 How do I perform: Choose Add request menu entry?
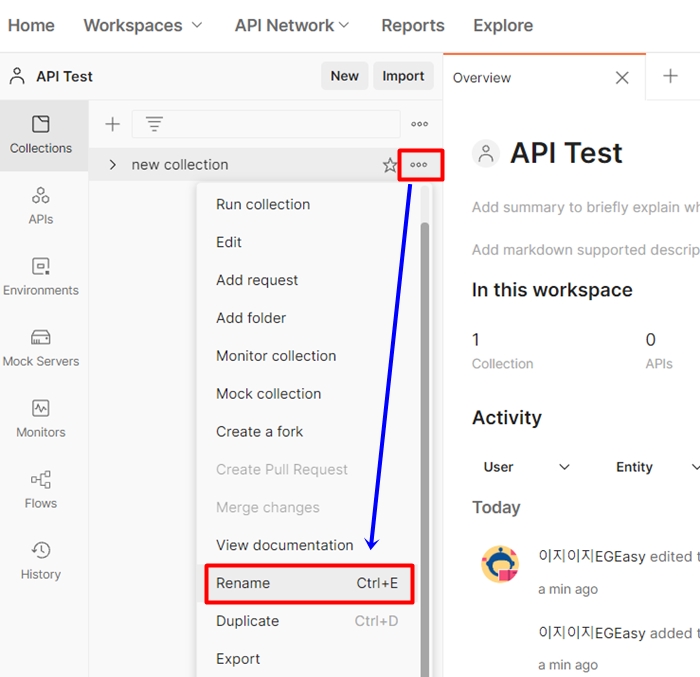pyautogui.click(x=308, y=280)
